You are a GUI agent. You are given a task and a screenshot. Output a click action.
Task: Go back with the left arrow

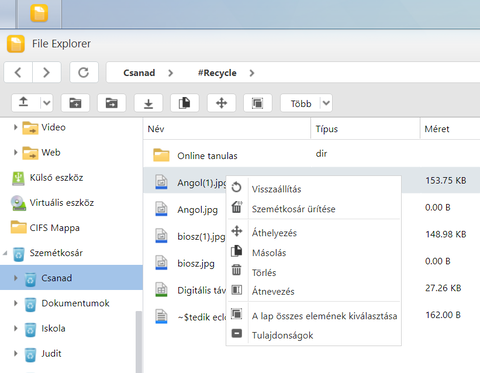click(x=18, y=72)
